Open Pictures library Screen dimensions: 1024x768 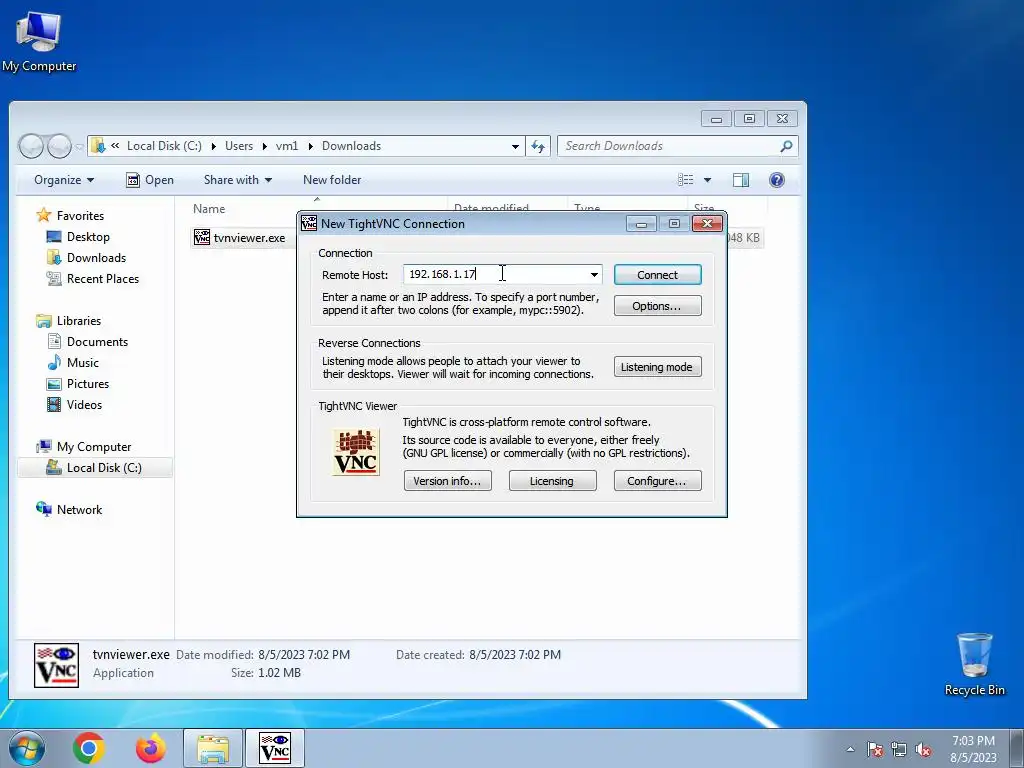point(88,383)
